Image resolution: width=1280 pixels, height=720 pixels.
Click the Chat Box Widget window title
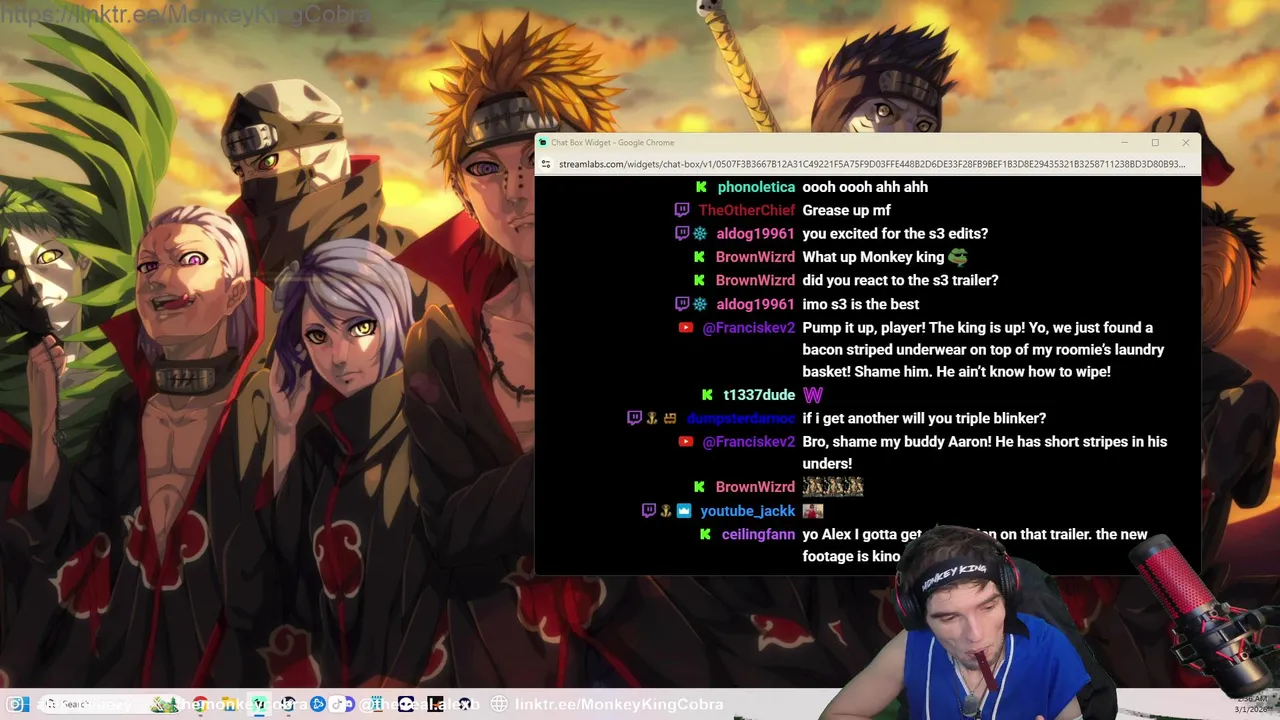coord(612,143)
